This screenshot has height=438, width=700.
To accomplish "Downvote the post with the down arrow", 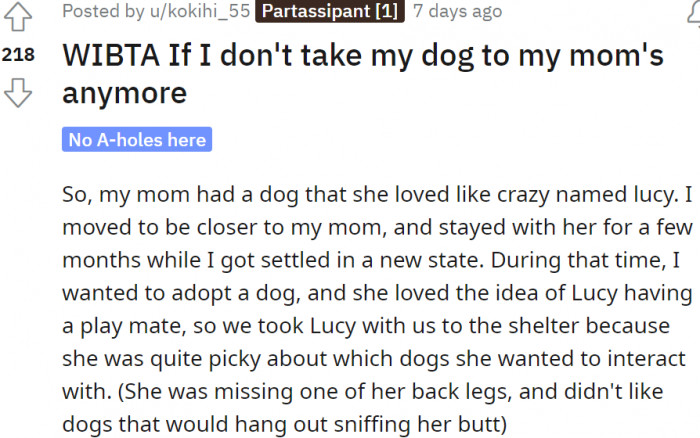I will coord(18,93).
